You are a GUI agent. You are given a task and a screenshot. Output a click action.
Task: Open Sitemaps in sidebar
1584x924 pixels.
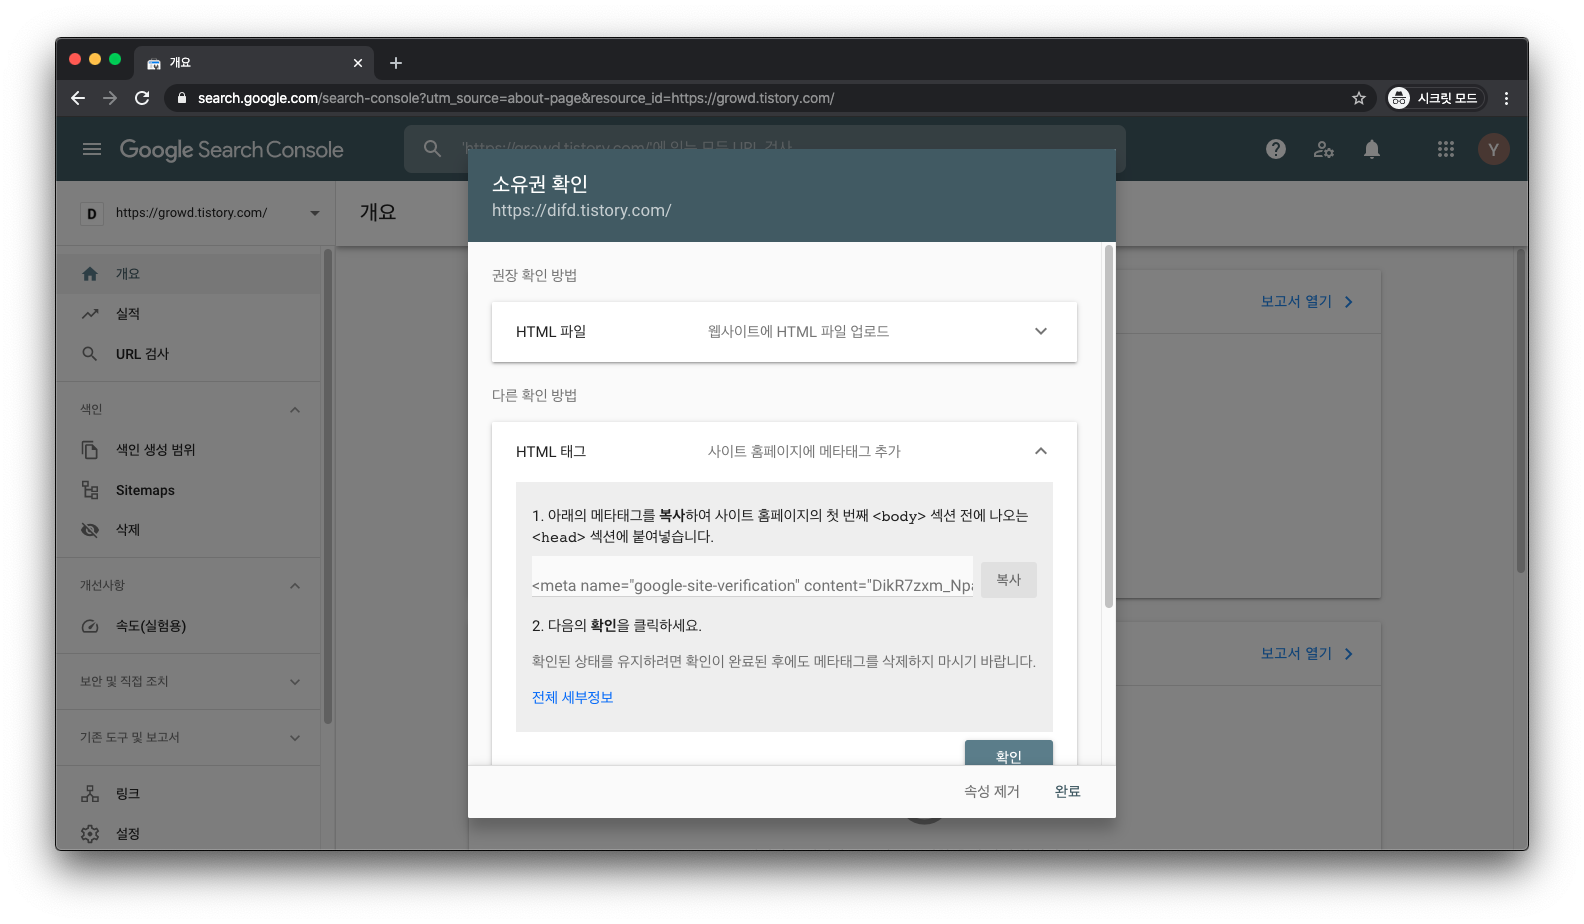pyautogui.click(x=188, y=490)
